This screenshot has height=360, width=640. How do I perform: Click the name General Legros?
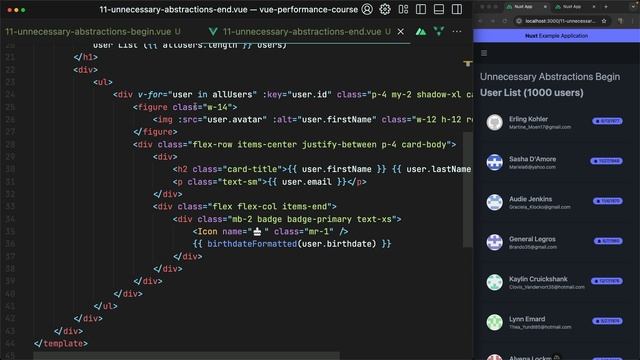coord(532,239)
